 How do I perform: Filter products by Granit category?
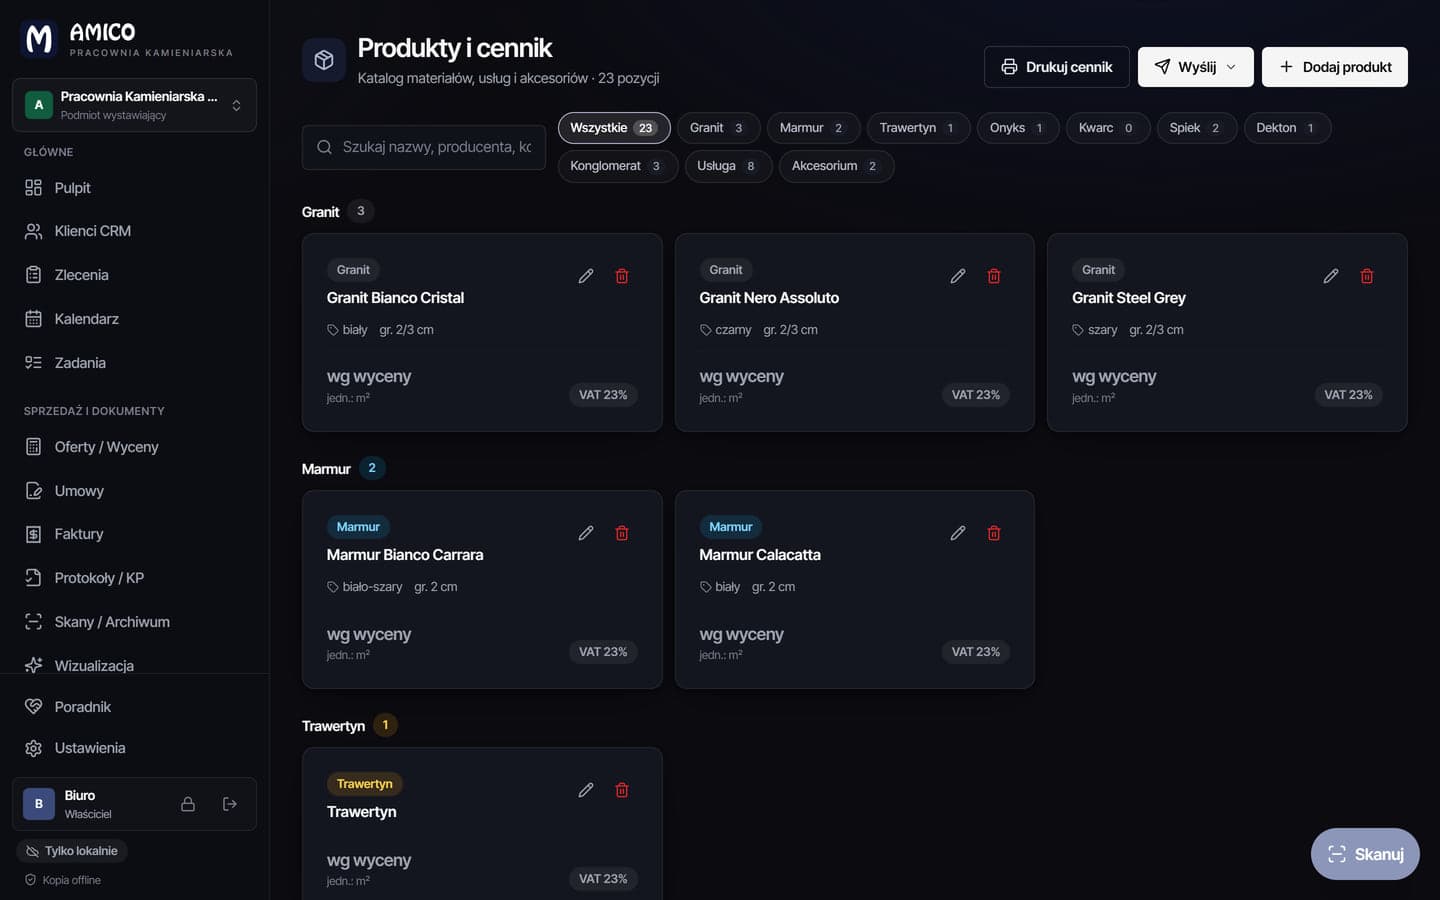[x=718, y=128]
